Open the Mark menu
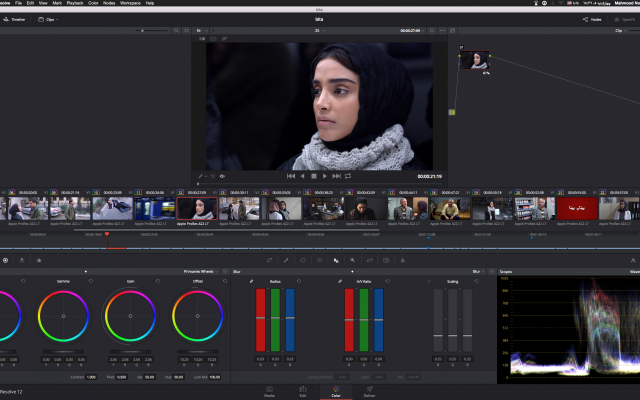The width and height of the screenshot is (640, 400). (57, 3)
